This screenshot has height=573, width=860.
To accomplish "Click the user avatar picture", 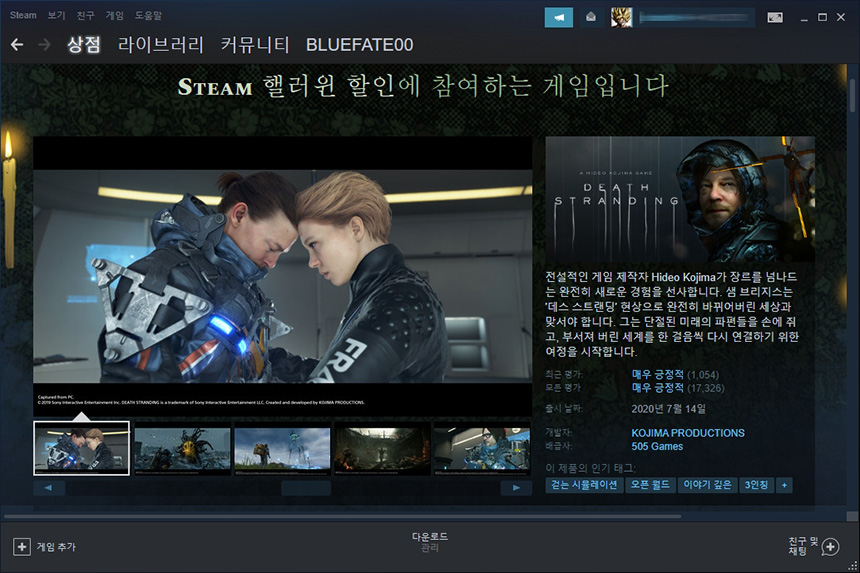I will click(621, 18).
